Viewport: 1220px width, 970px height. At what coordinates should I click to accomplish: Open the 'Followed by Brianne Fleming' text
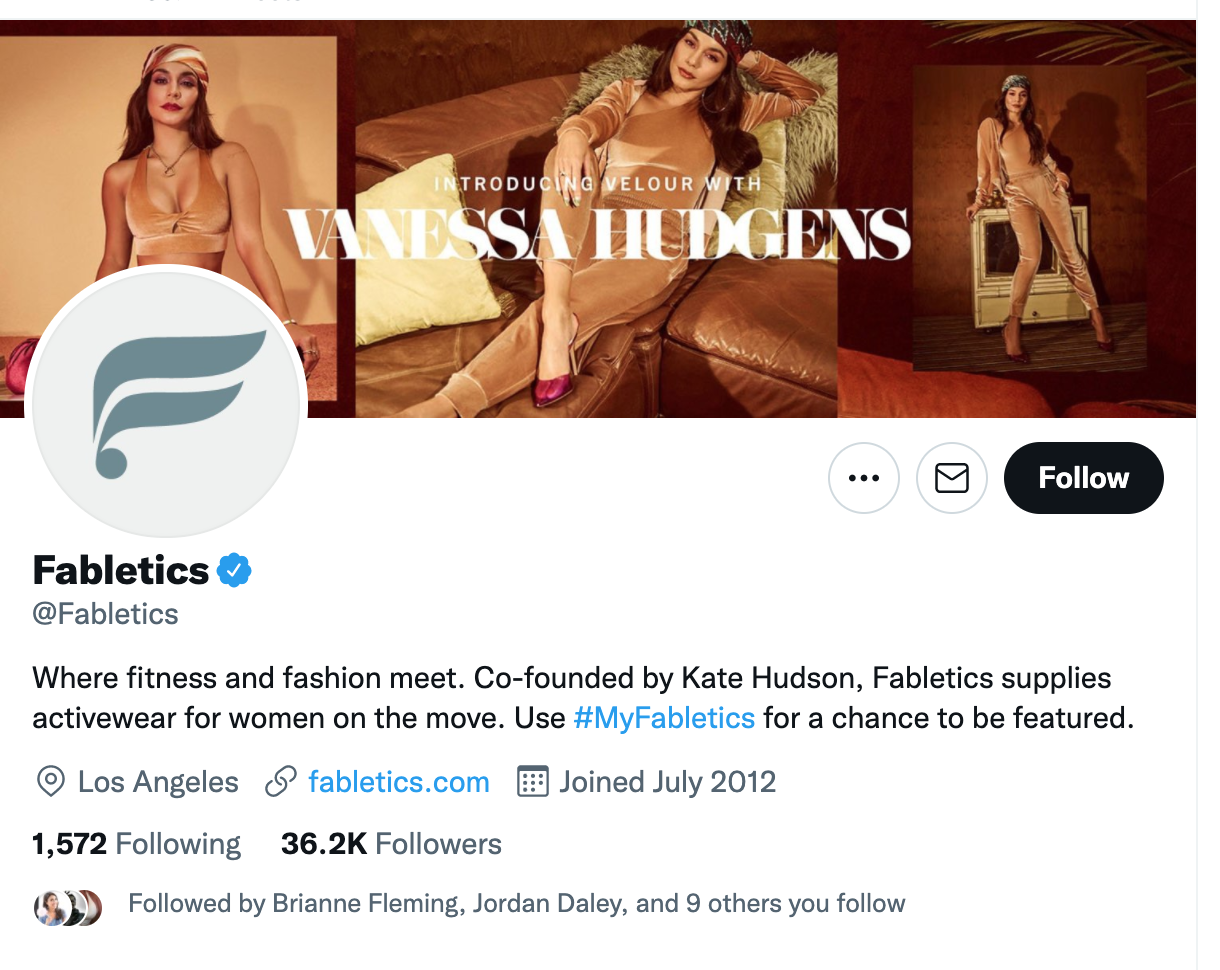516,904
